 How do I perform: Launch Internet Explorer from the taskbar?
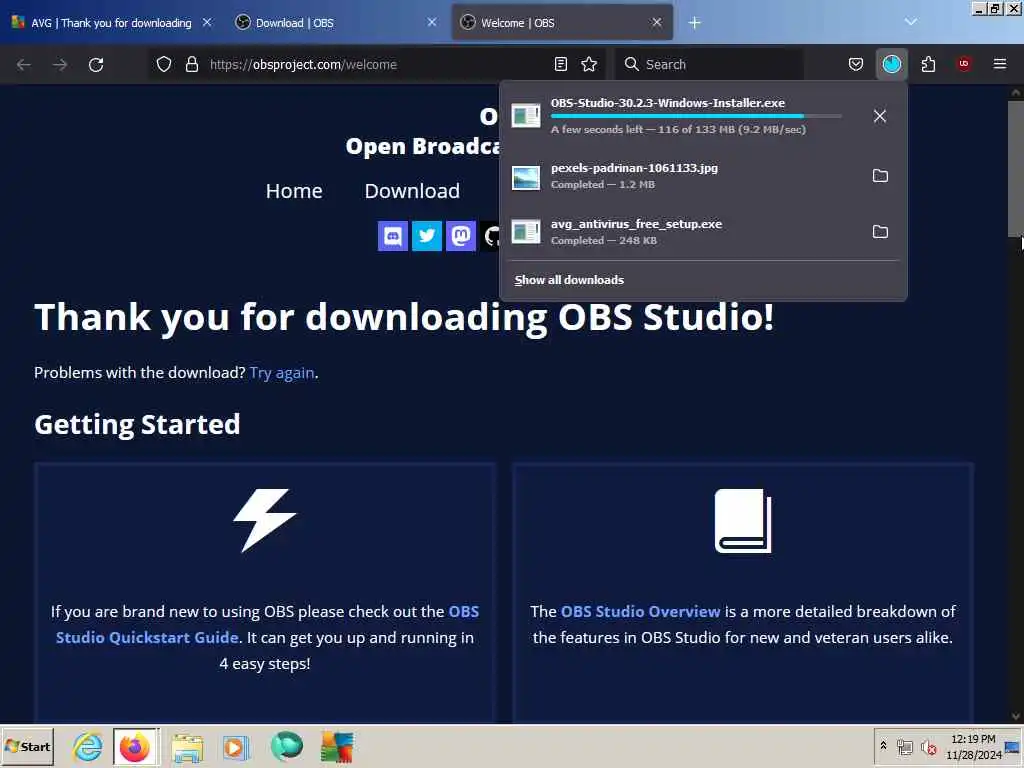click(x=88, y=746)
